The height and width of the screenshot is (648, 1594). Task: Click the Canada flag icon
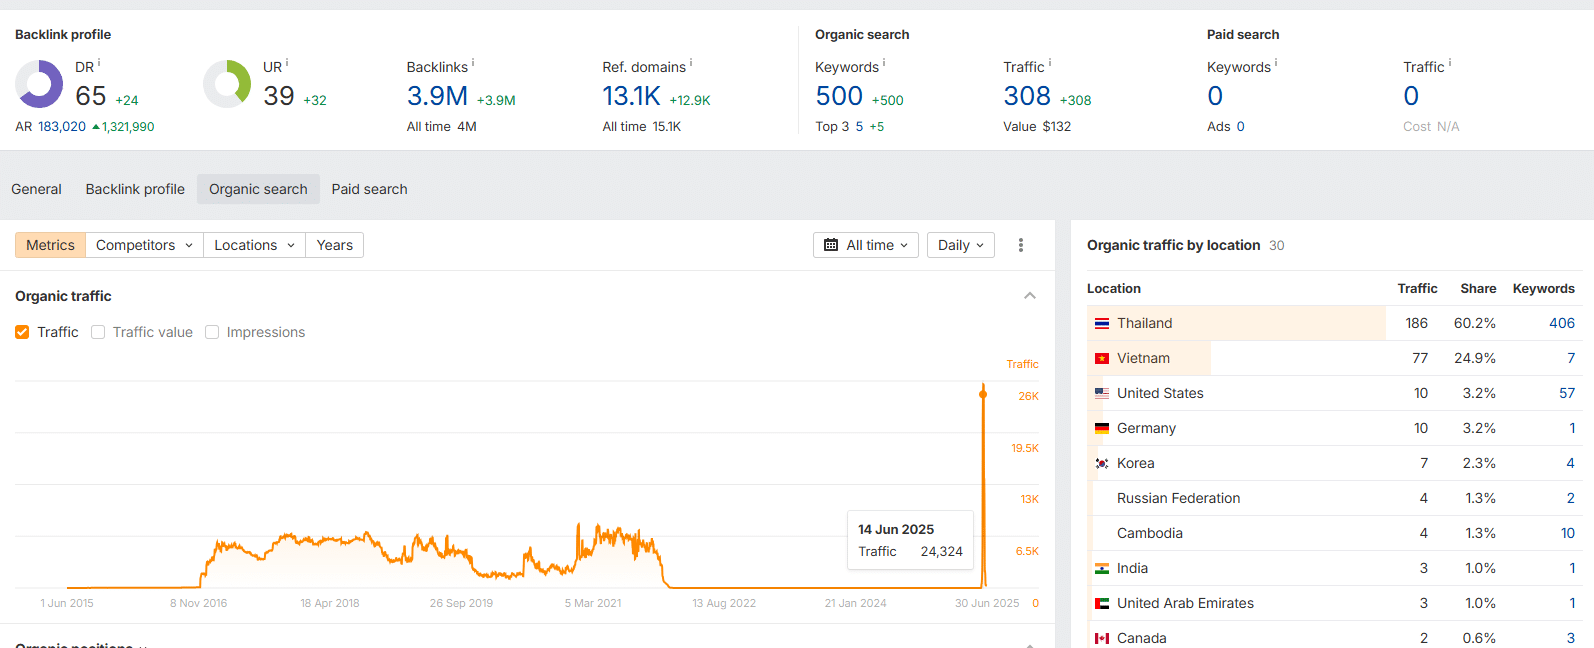coord(1102,639)
